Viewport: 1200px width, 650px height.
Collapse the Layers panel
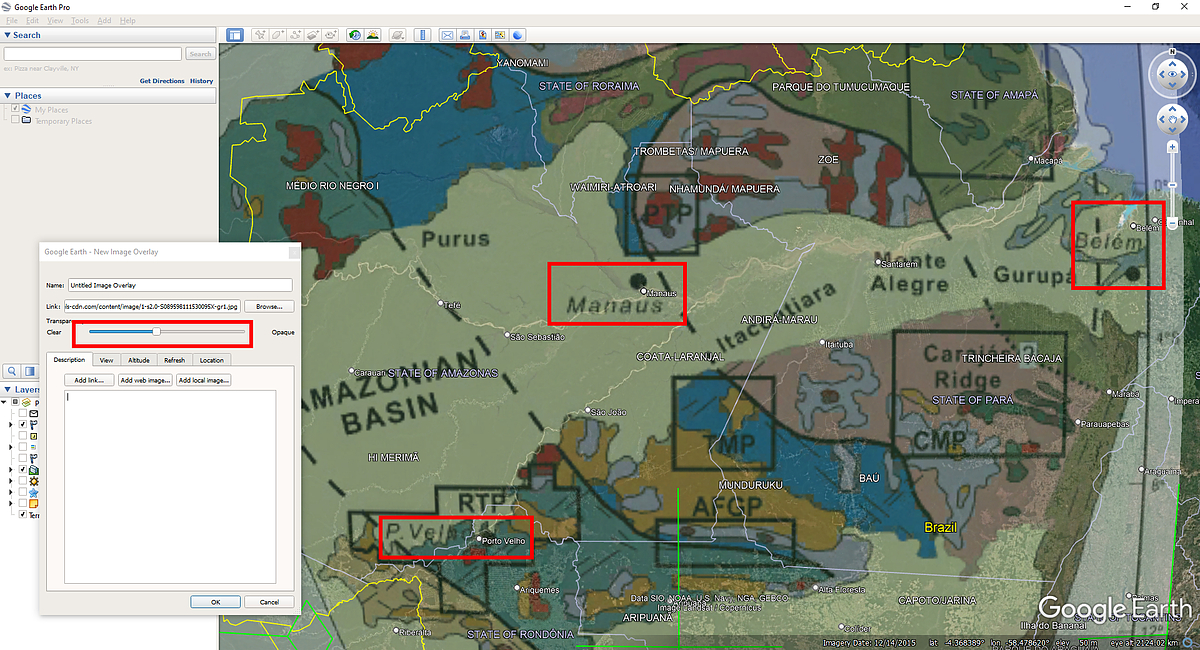coord(8,390)
